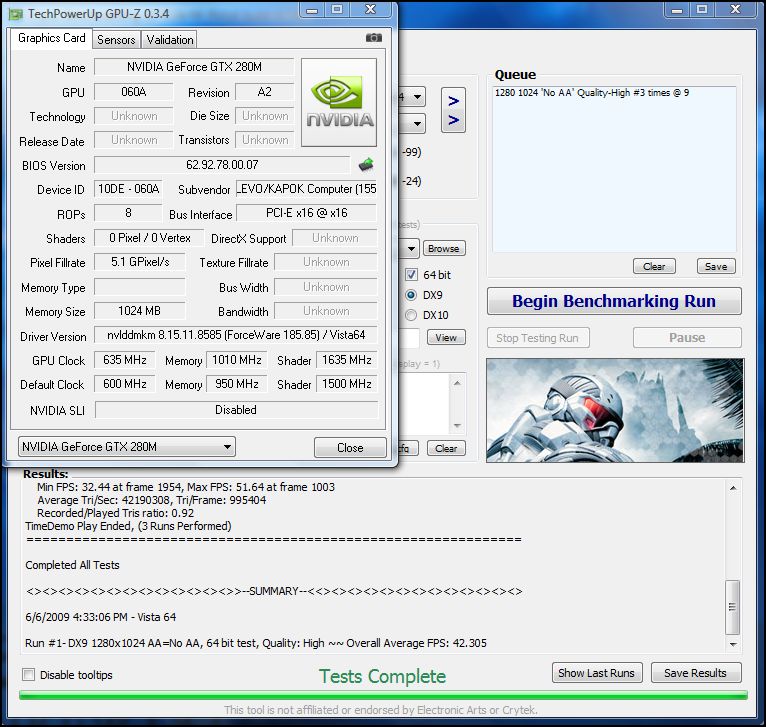The width and height of the screenshot is (766, 727).
Task: Click the Subvendor field
Action: click(307, 189)
